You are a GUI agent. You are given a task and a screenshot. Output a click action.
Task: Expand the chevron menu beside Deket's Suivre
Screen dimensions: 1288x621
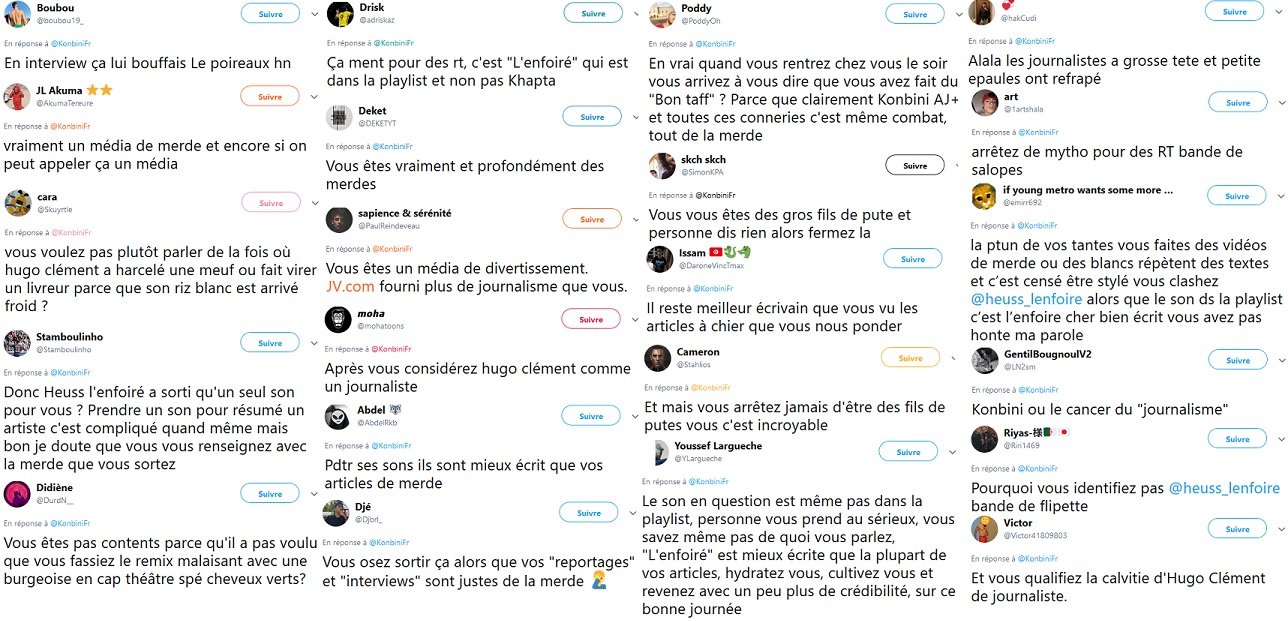[638, 117]
